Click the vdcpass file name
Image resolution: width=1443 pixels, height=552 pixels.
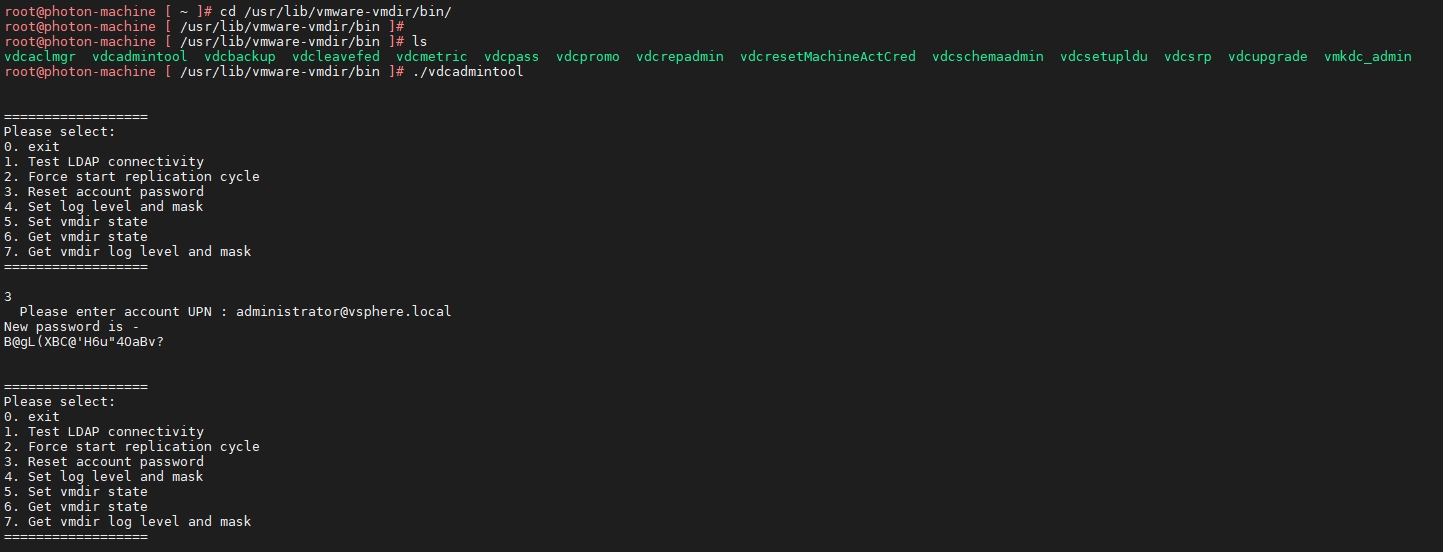(511, 57)
